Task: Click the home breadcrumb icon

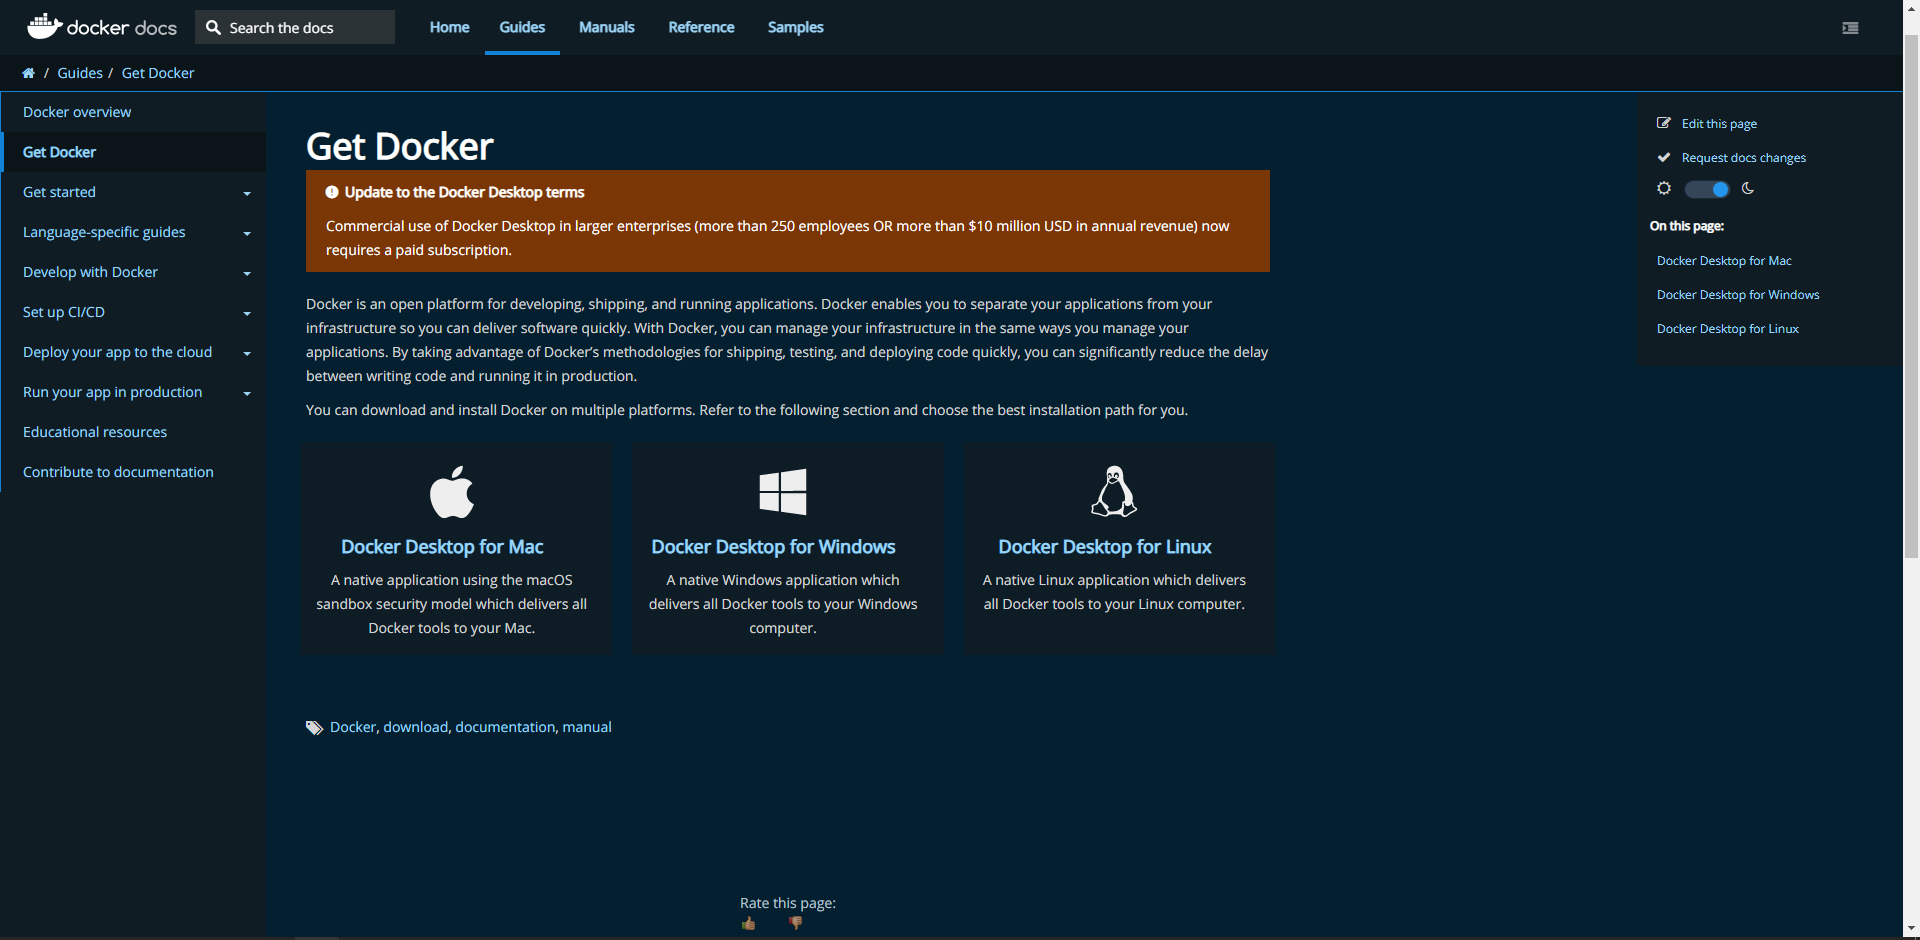Action: pyautogui.click(x=28, y=73)
